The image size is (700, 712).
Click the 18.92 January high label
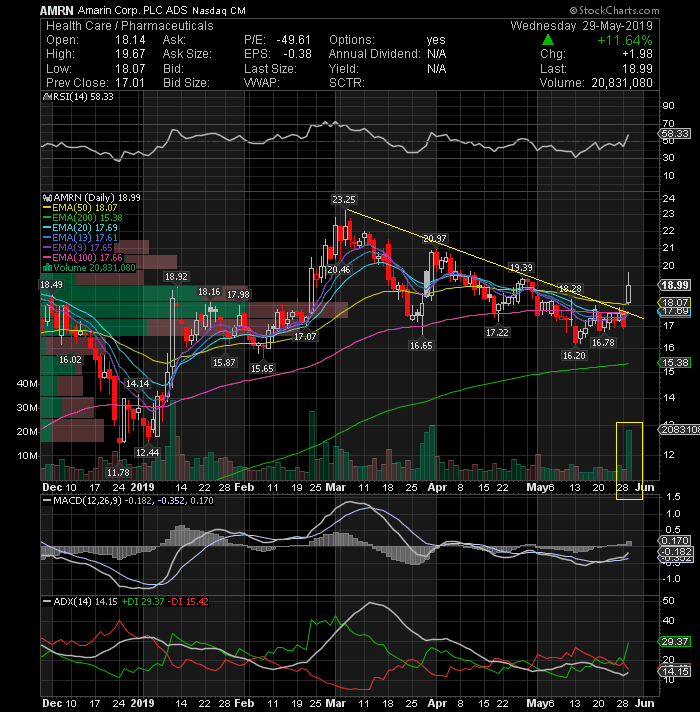176,277
